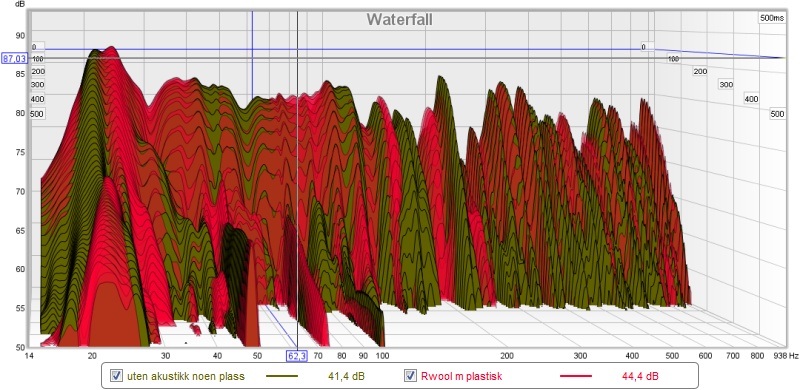Click the 14 Hz axis start label
800x390 pixels.
(x=29, y=355)
